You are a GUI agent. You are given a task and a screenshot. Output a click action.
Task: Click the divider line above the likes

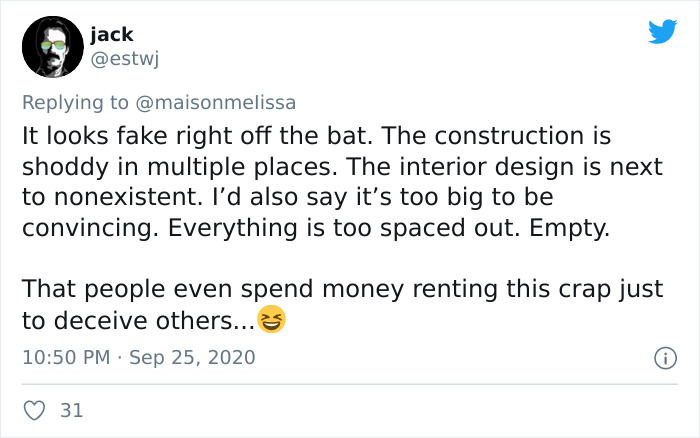(350, 385)
